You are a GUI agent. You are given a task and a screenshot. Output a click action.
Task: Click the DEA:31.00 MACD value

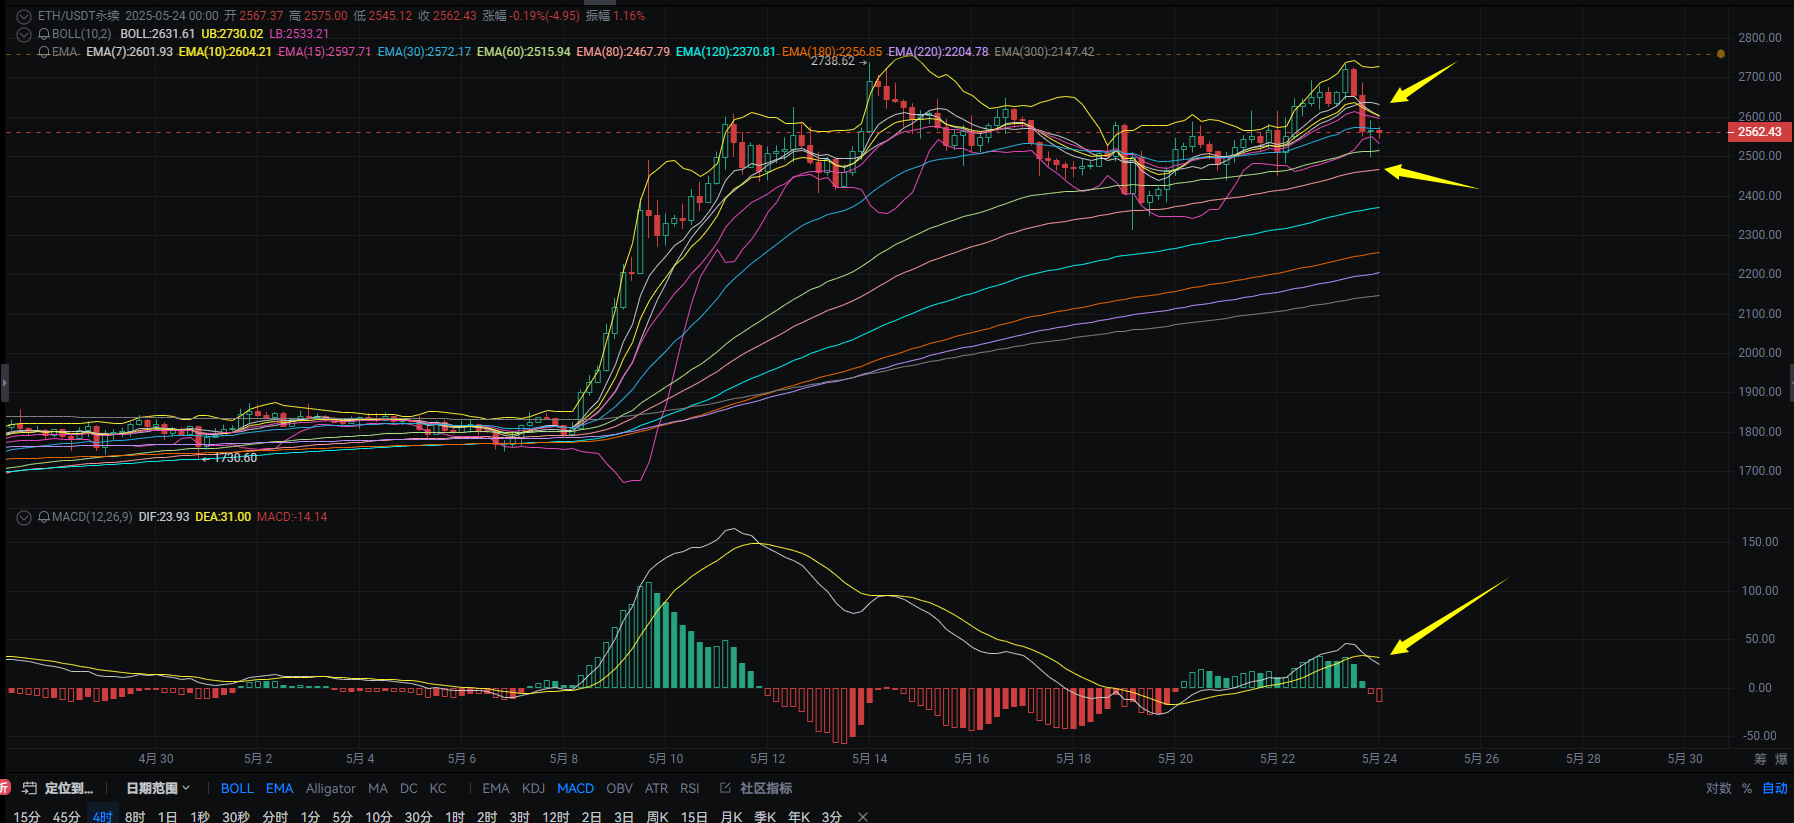(x=223, y=517)
